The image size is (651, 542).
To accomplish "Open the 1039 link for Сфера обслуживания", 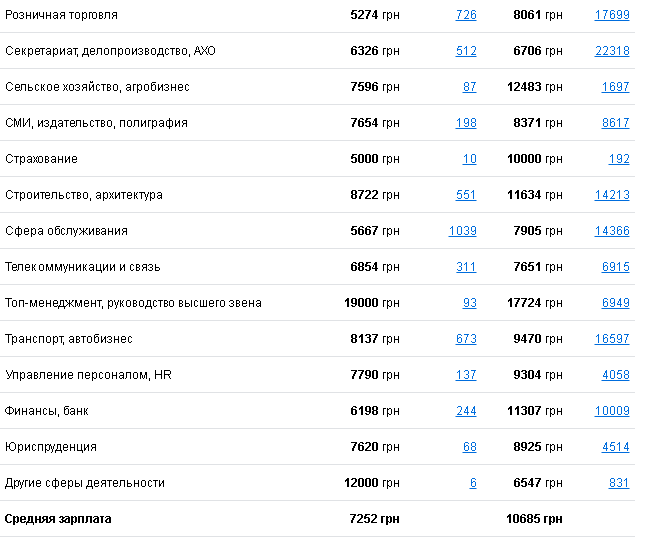I will coord(463,231).
